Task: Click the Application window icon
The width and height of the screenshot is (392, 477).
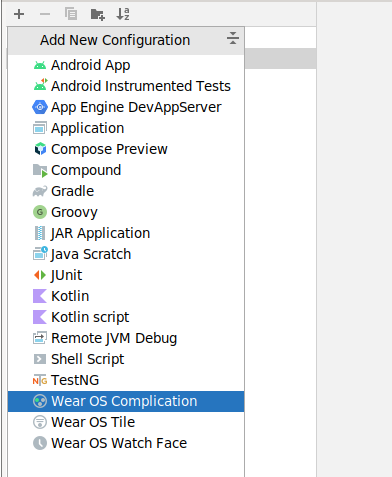Action: [x=40, y=128]
